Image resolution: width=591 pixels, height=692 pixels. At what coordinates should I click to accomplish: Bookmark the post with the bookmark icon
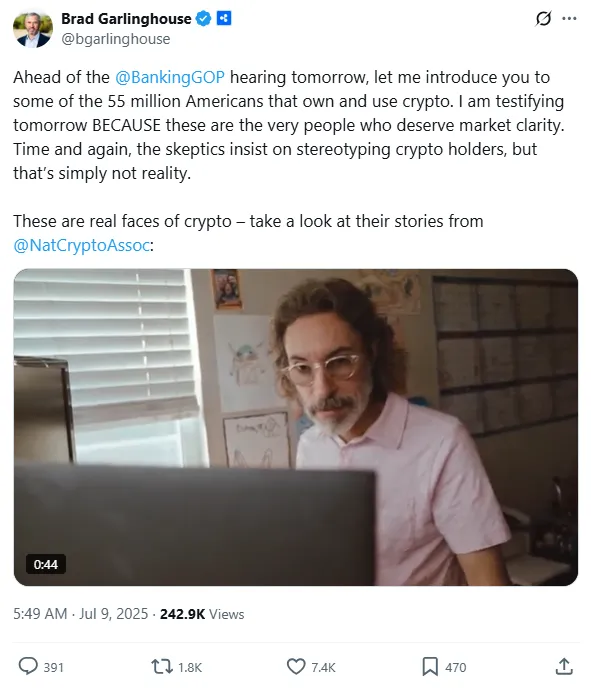430,666
